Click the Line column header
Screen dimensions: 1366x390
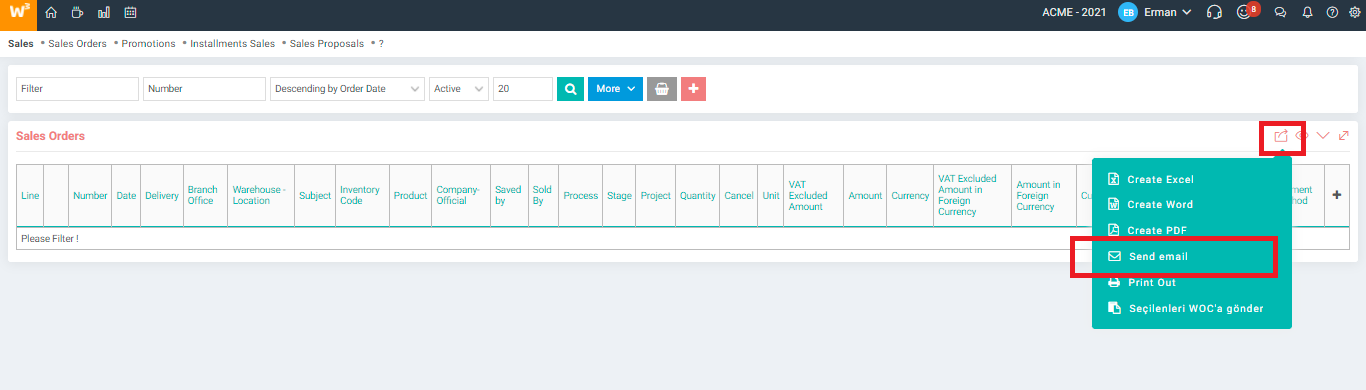(x=30, y=196)
